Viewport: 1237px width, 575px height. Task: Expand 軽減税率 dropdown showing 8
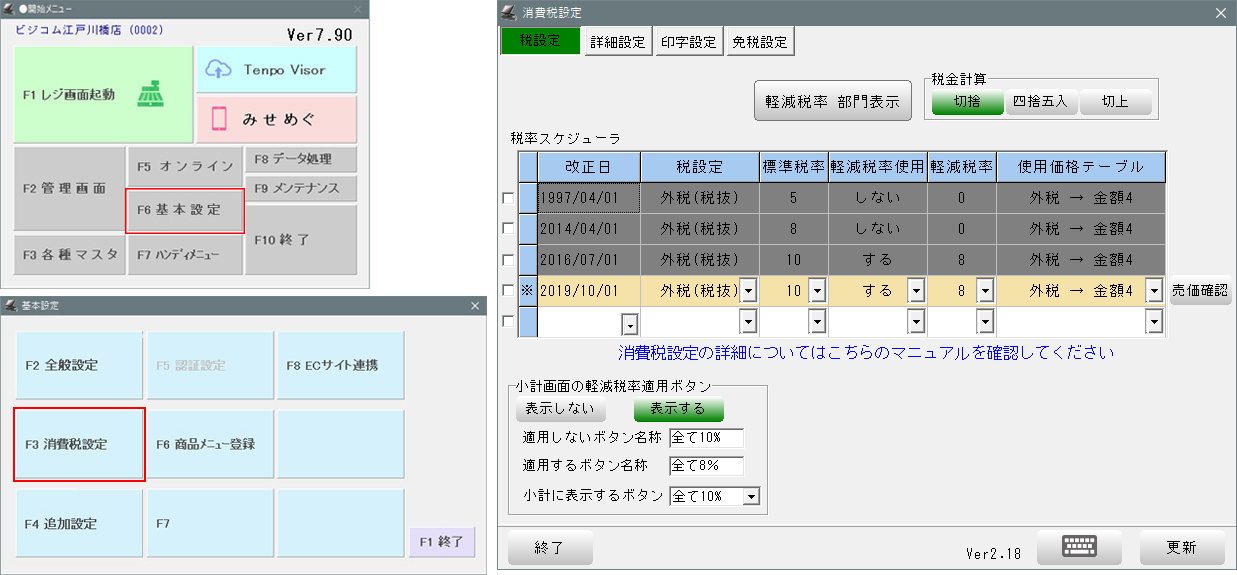(984, 291)
